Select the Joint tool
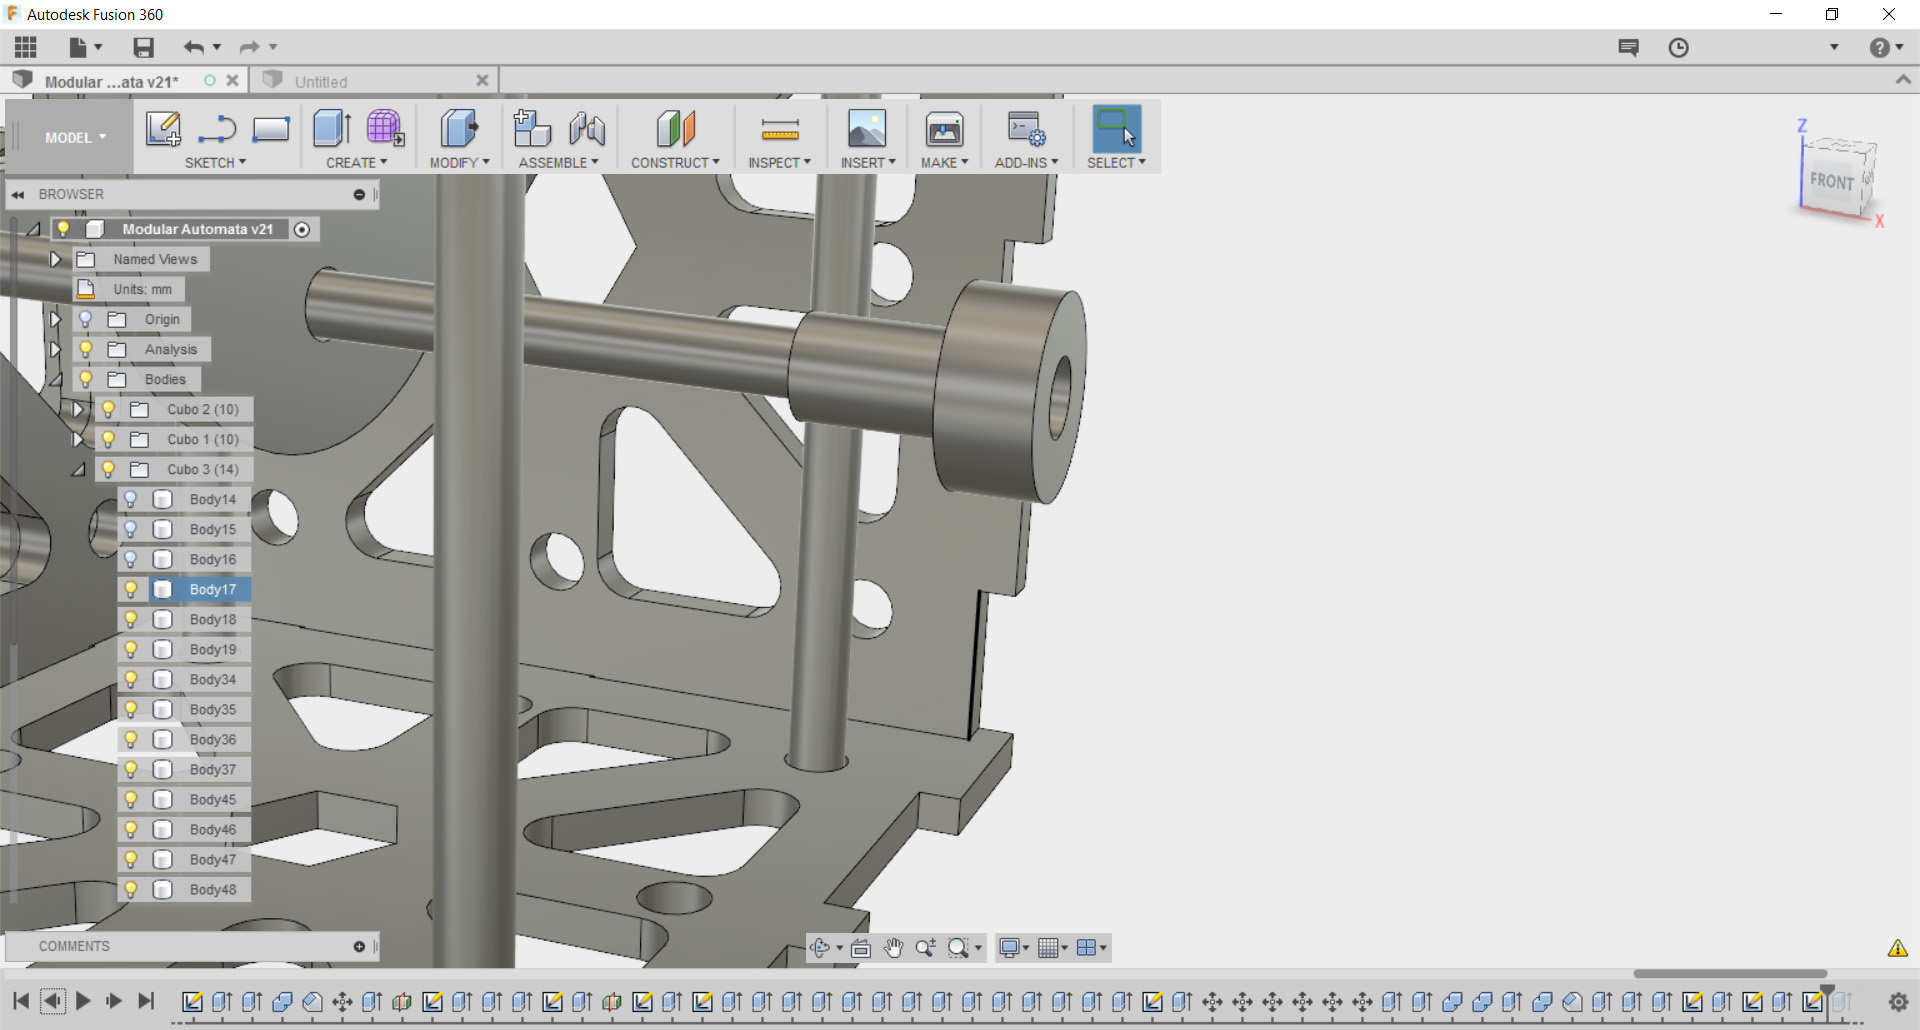Screen dimensions: 1920x1030 pyautogui.click(x=587, y=129)
